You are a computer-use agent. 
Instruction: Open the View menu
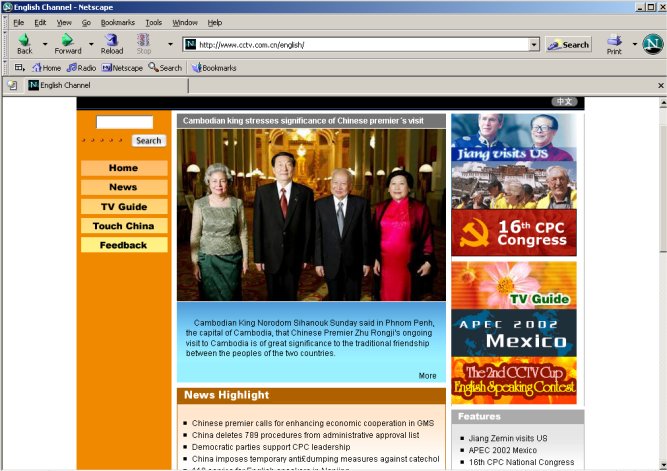(x=64, y=23)
